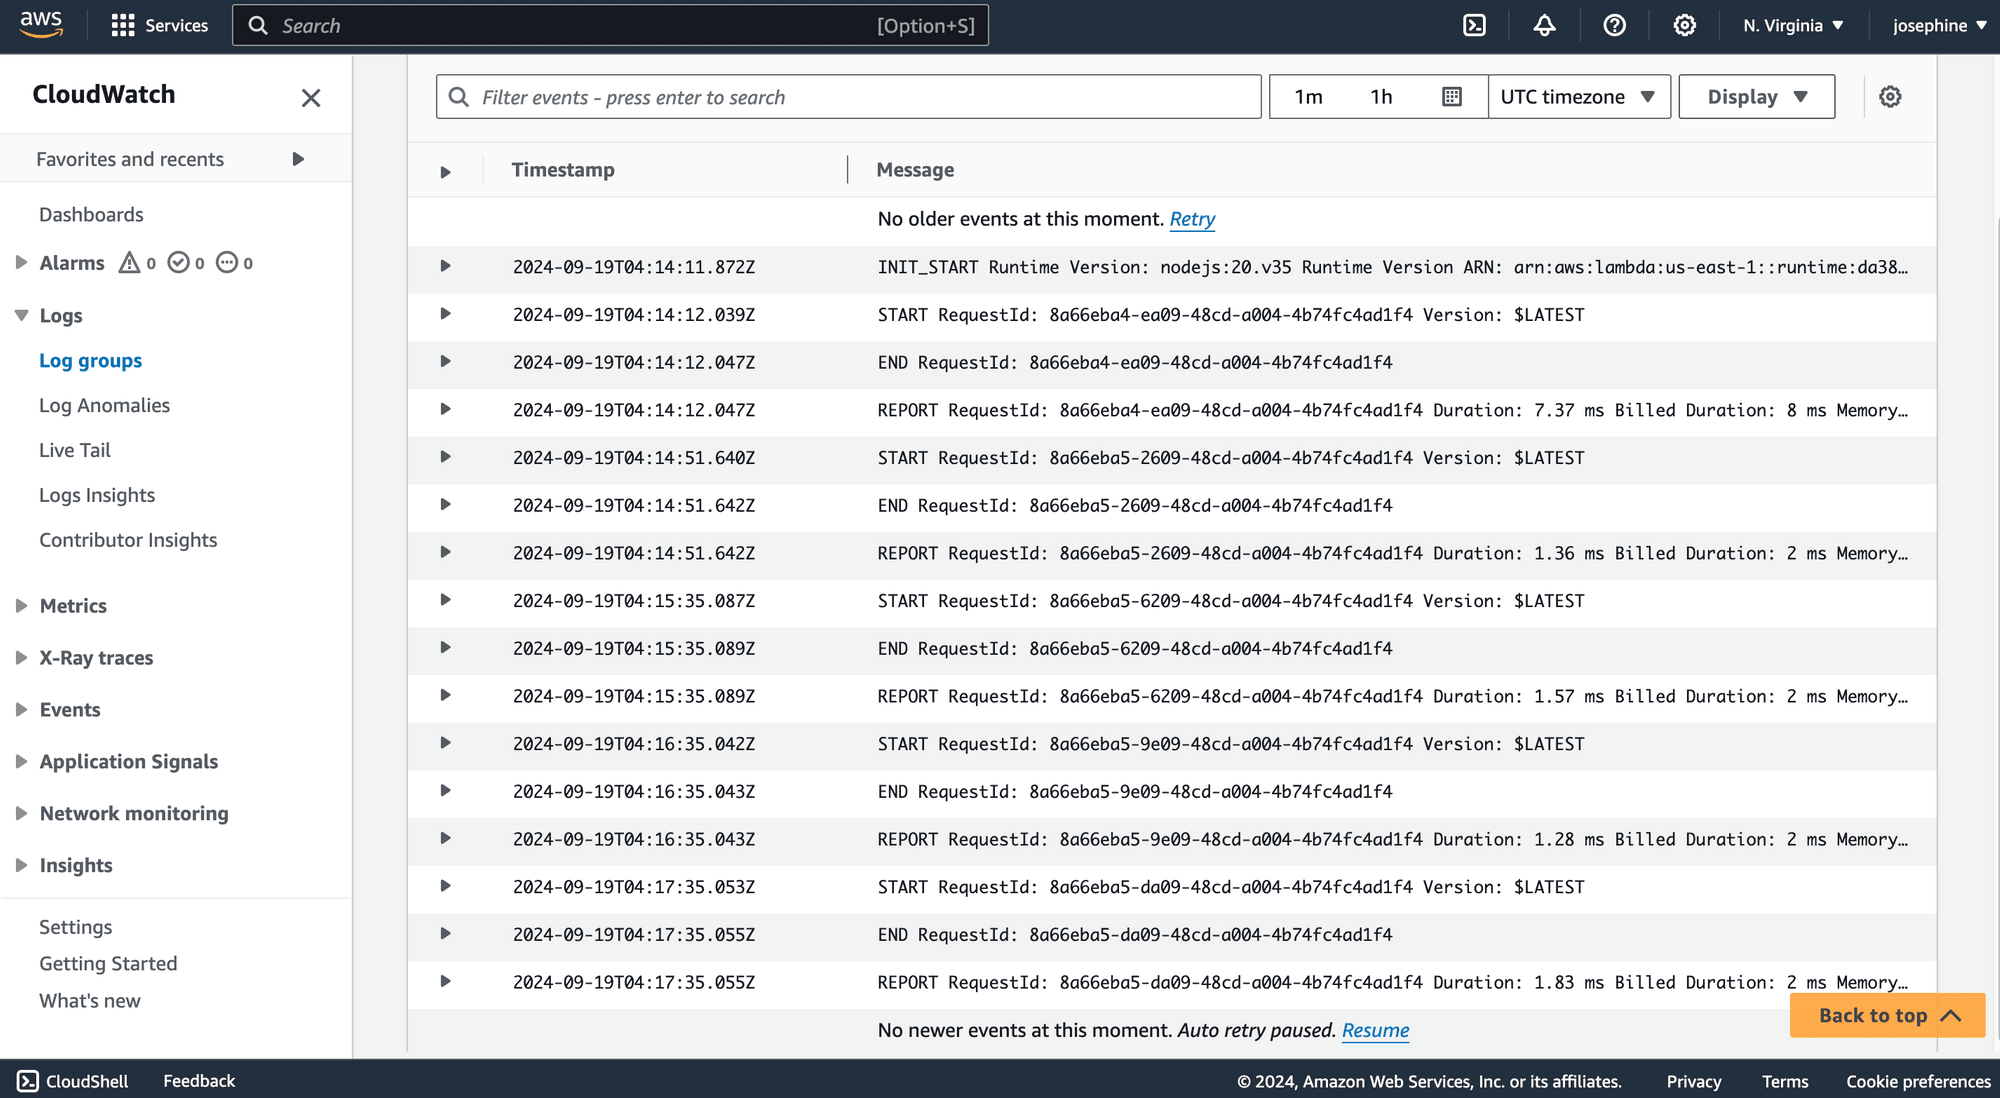Click the insufficient data alarms icon
Image resolution: width=2000 pixels, height=1098 pixels.
(x=227, y=262)
